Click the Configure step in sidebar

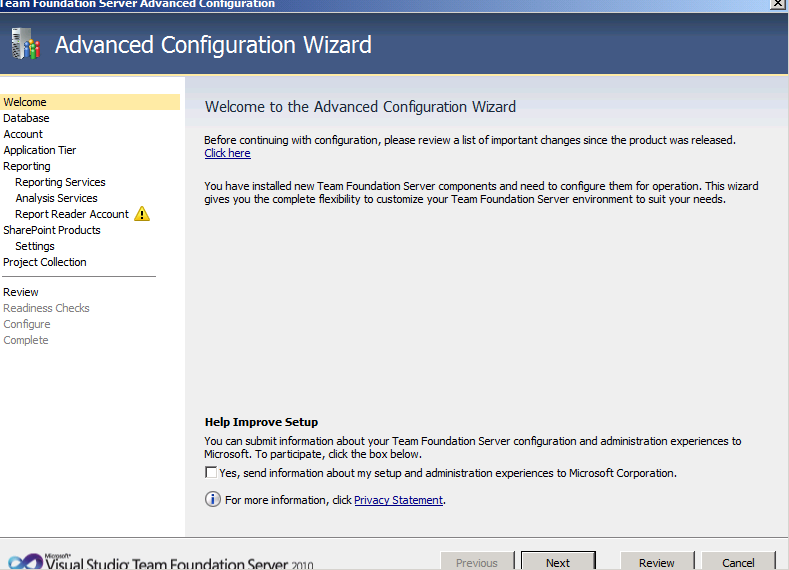point(27,324)
